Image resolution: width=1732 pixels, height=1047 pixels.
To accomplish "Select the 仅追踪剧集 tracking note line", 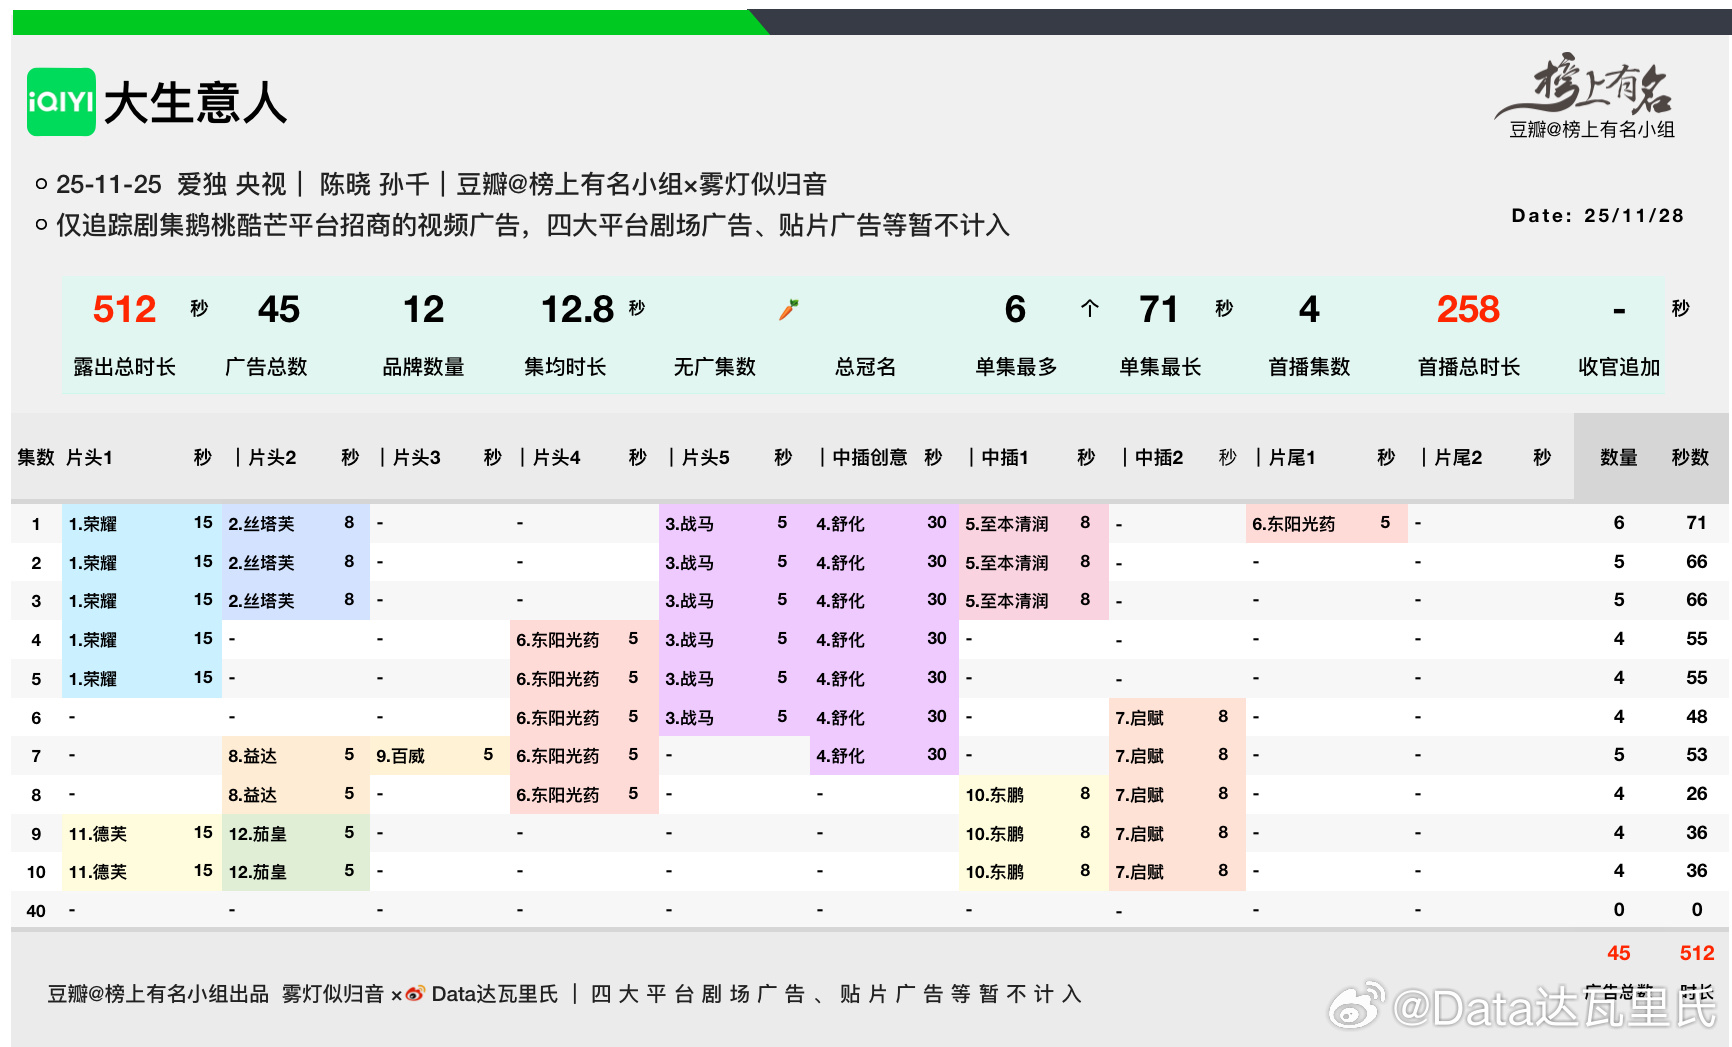I will (533, 225).
